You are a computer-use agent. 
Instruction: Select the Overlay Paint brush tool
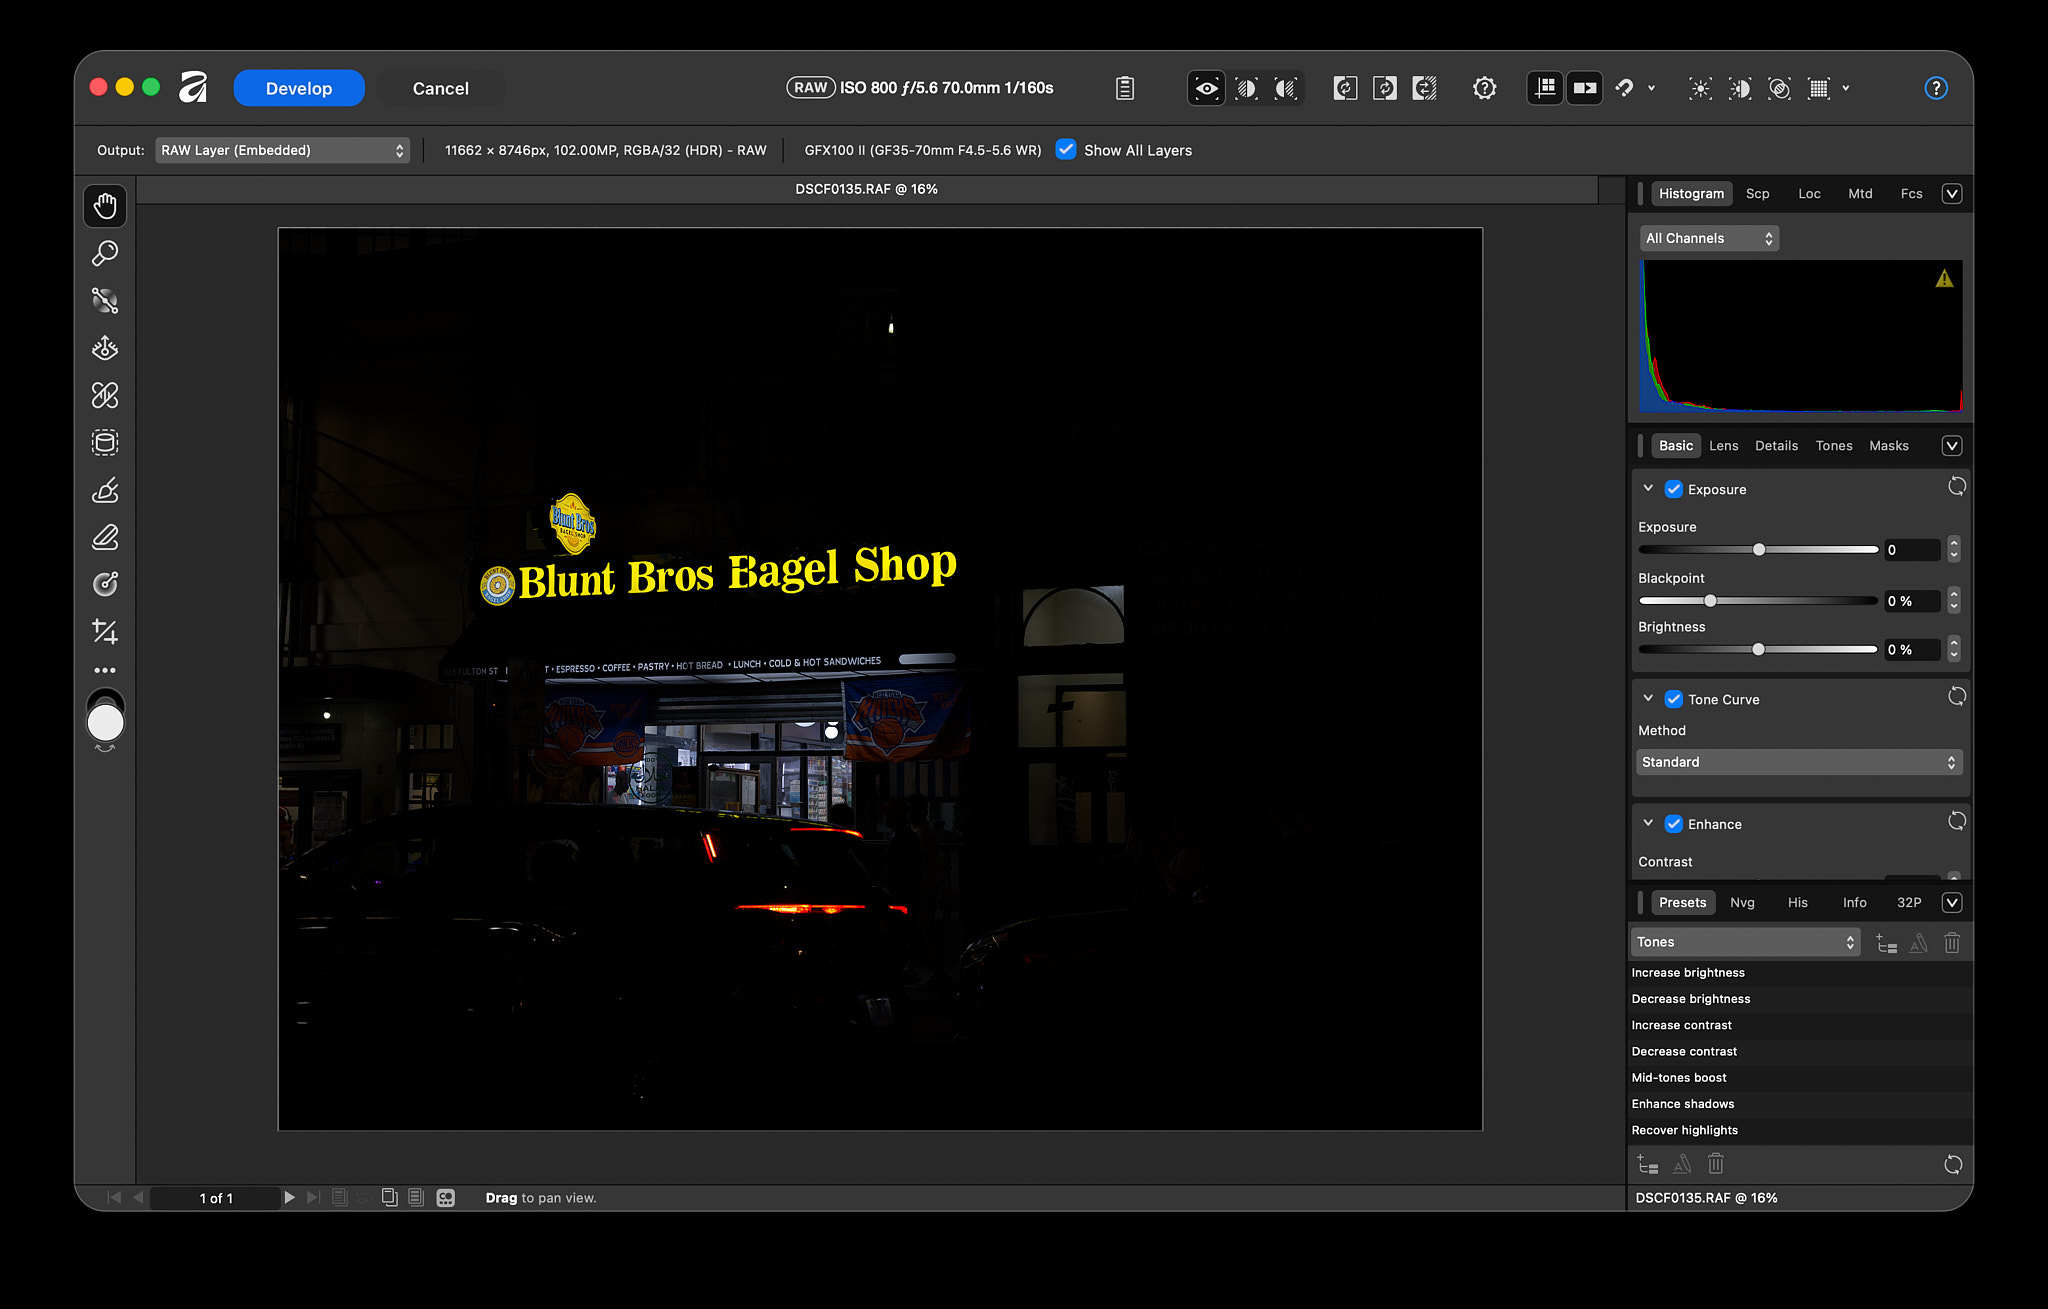(105, 490)
